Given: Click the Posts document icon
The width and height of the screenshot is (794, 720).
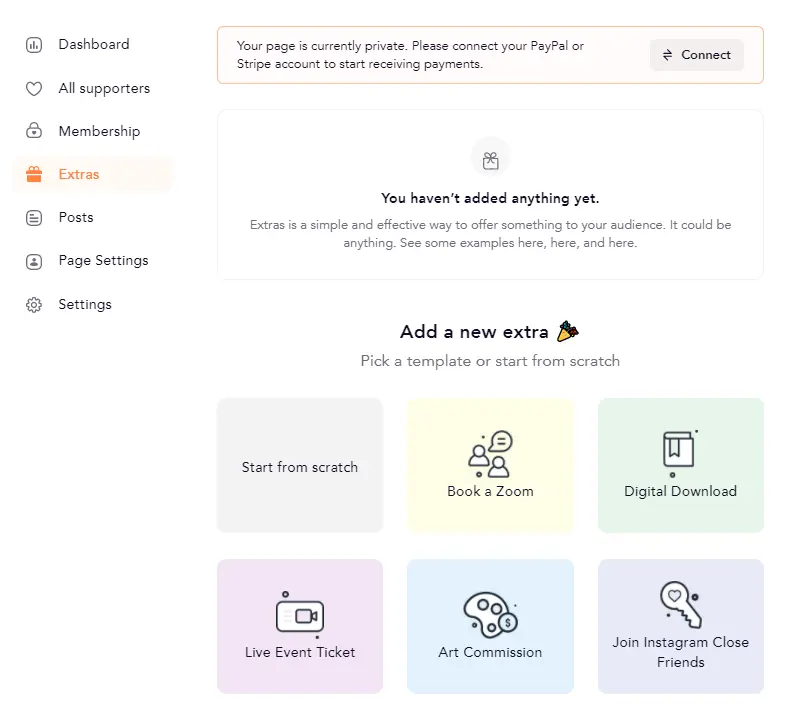Looking at the screenshot, I should click(34, 218).
